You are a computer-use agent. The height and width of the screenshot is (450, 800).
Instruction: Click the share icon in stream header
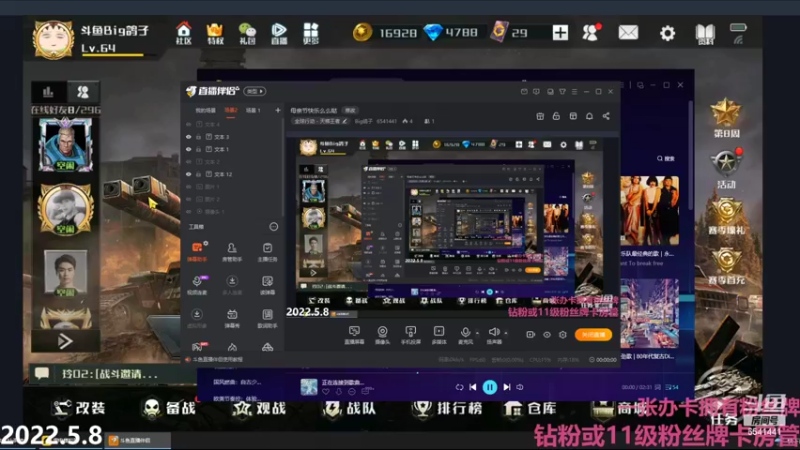click(606, 116)
